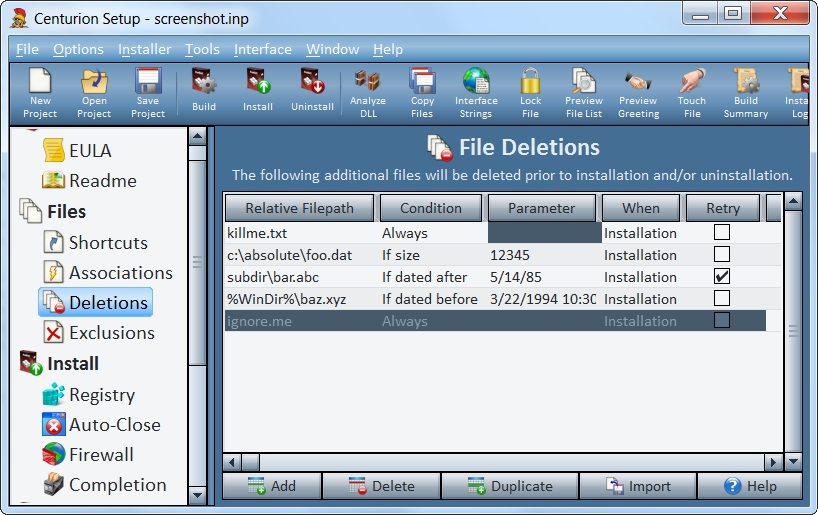Viewport: 818px width, 515px height.
Task: Click the empty Parameter field of killme.txt
Action: (545, 233)
